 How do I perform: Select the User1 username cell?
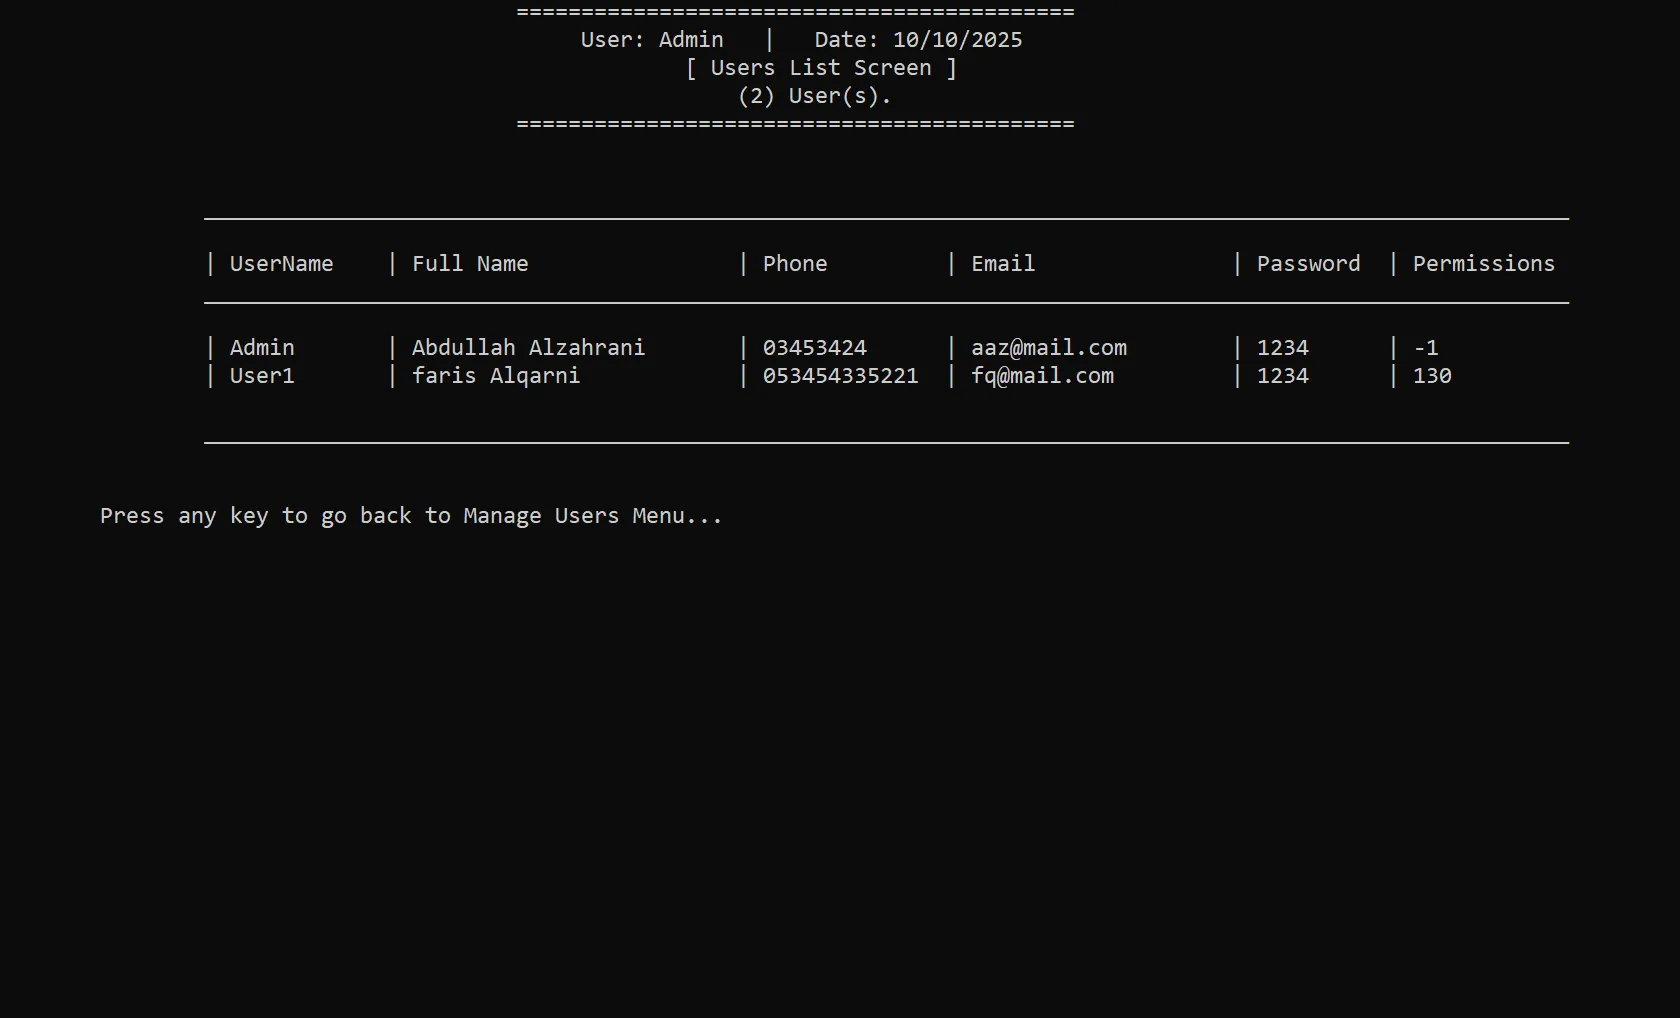[262, 376]
